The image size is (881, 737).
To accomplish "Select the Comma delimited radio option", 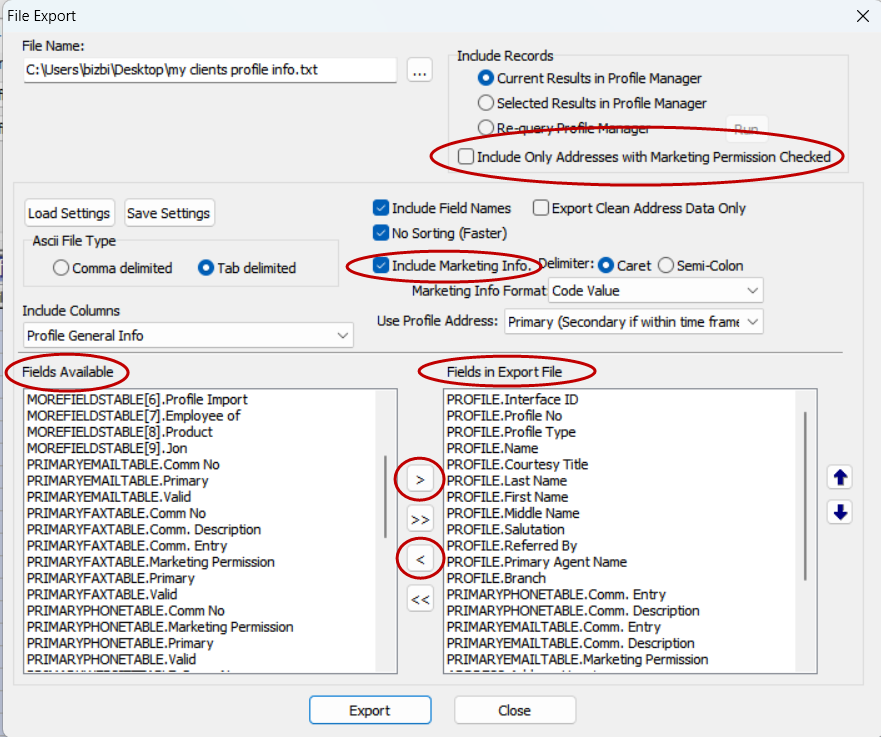I will point(62,268).
